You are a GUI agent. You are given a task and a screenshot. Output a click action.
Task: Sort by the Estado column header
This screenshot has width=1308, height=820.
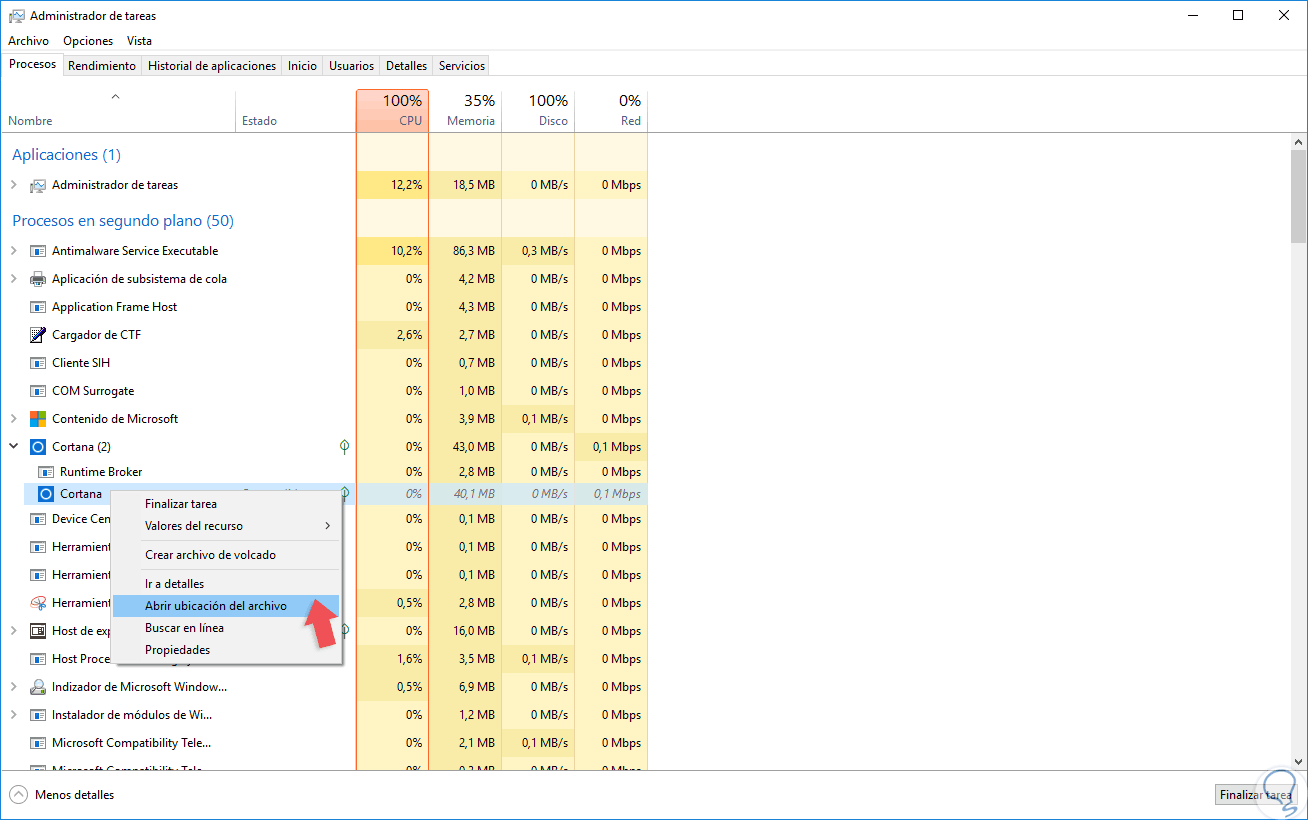tap(295, 111)
